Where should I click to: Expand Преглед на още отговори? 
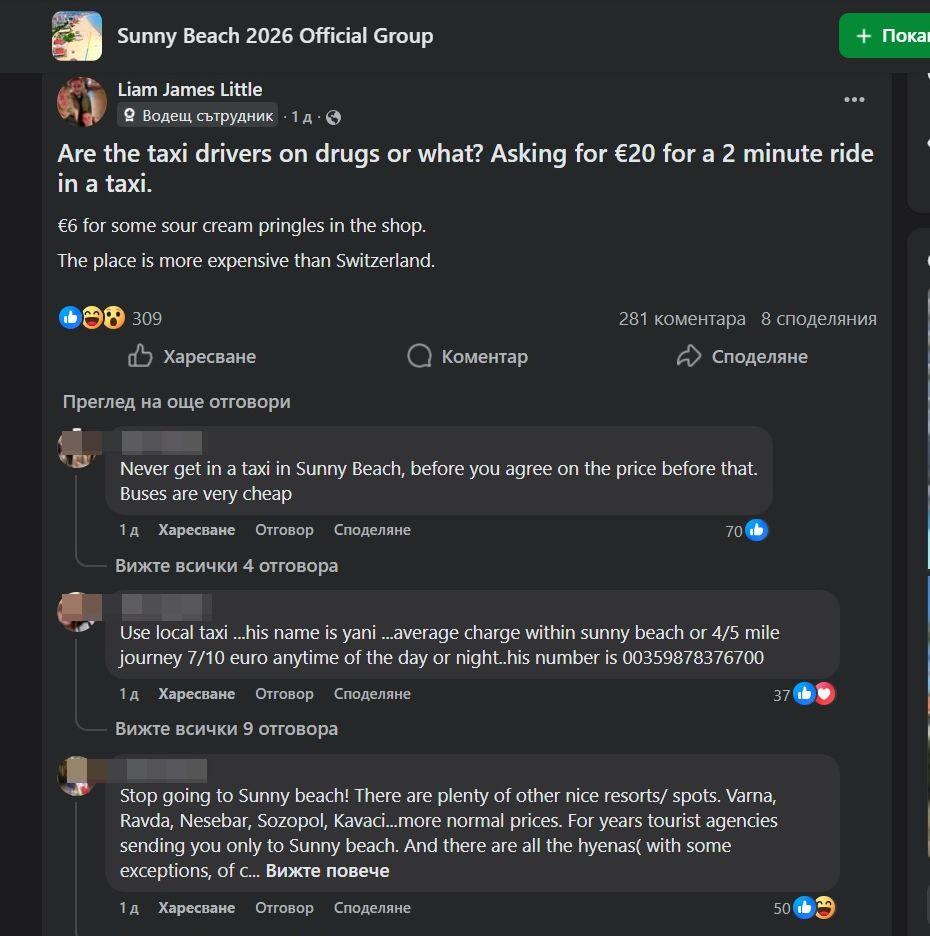coord(177,402)
